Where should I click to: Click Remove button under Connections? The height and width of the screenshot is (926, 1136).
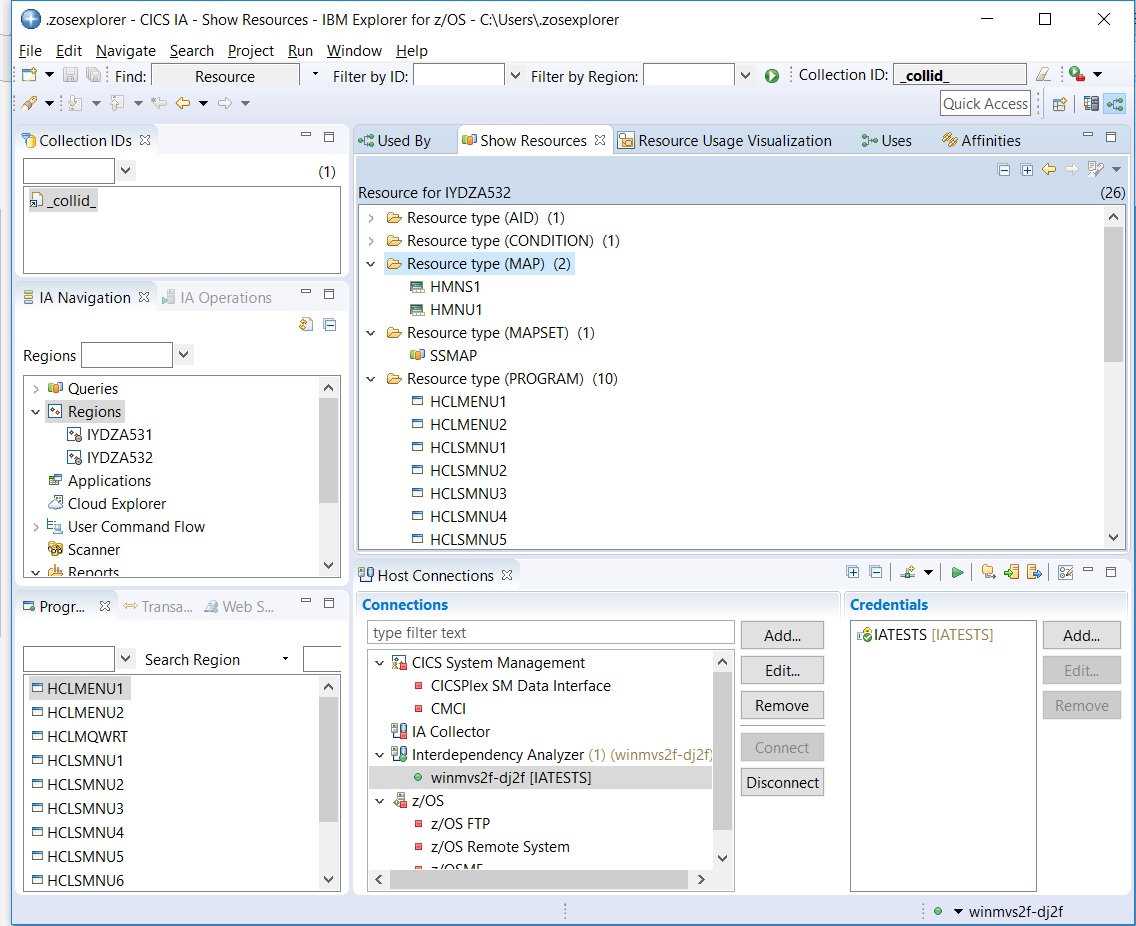(x=782, y=705)
